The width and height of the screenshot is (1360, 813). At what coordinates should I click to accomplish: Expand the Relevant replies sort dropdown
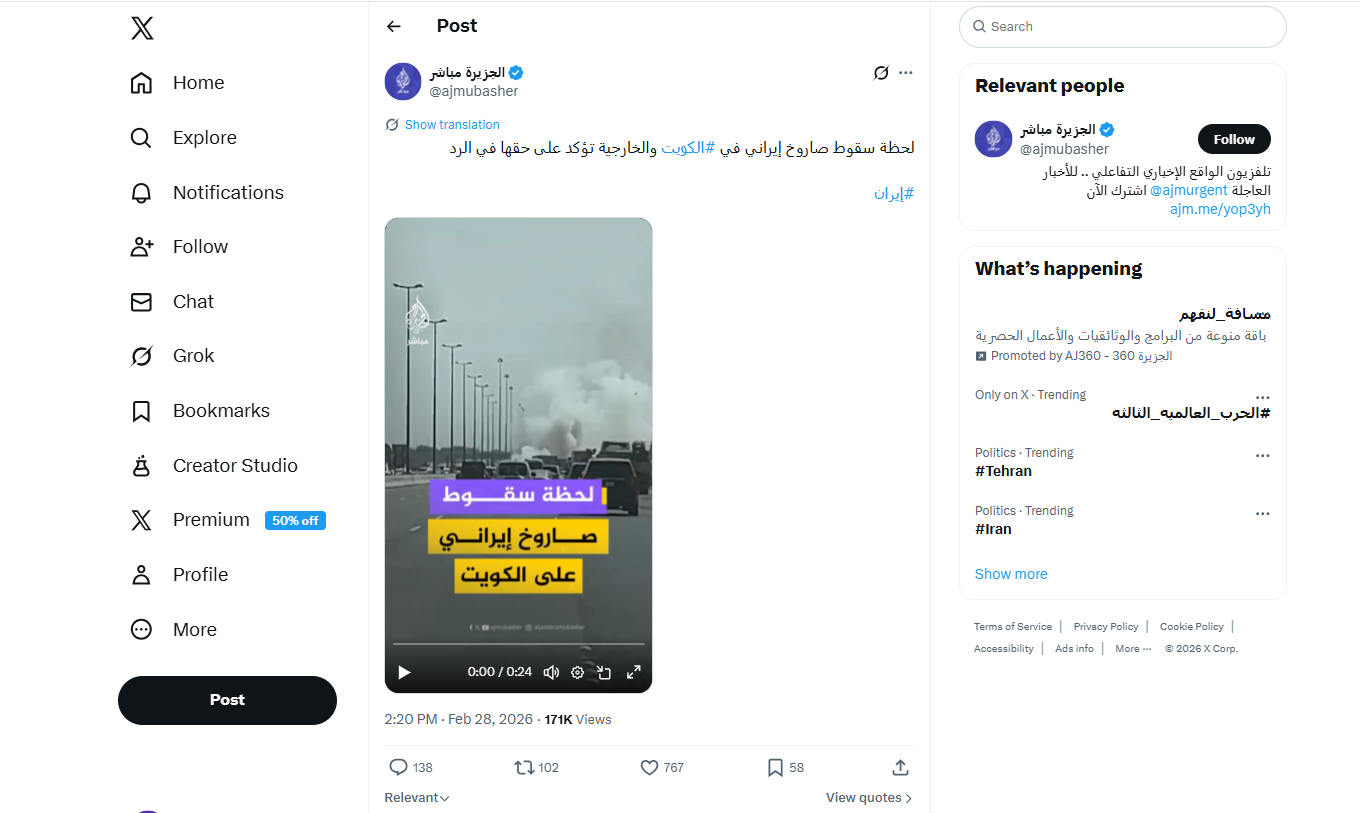tap(417, 797)
